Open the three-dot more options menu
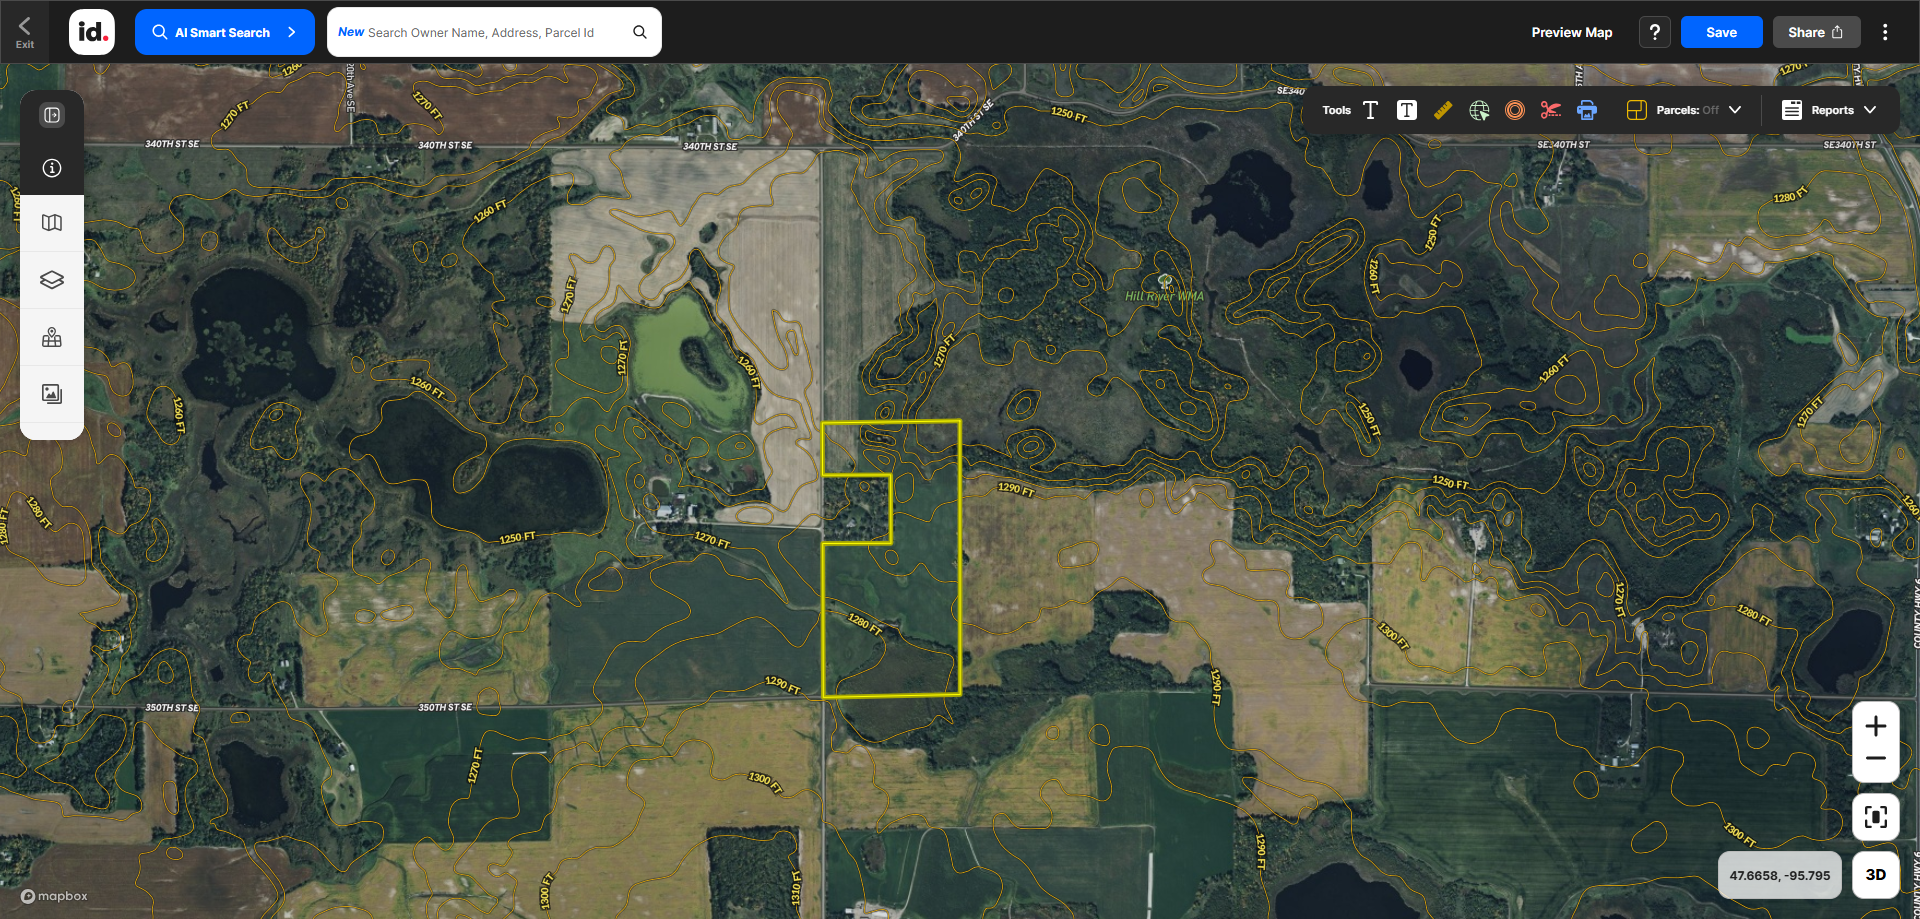 tap(1885, 32)
